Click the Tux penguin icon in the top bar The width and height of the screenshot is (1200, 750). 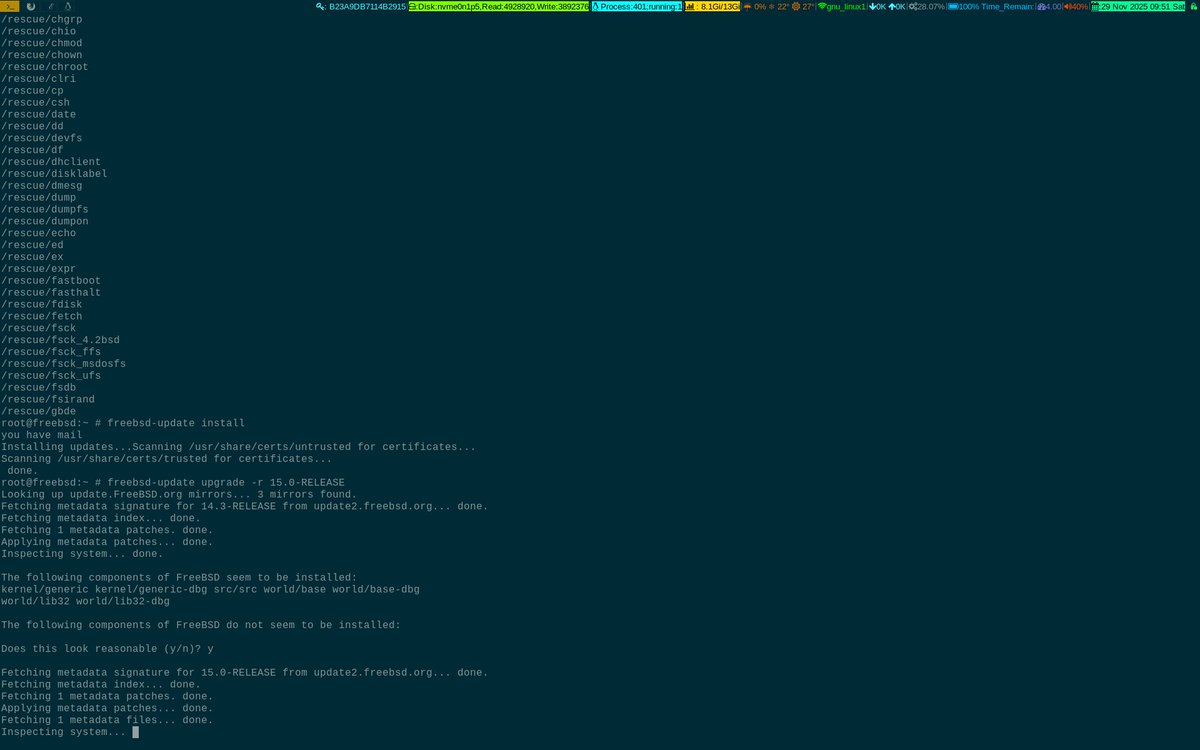tap(68, 6)
